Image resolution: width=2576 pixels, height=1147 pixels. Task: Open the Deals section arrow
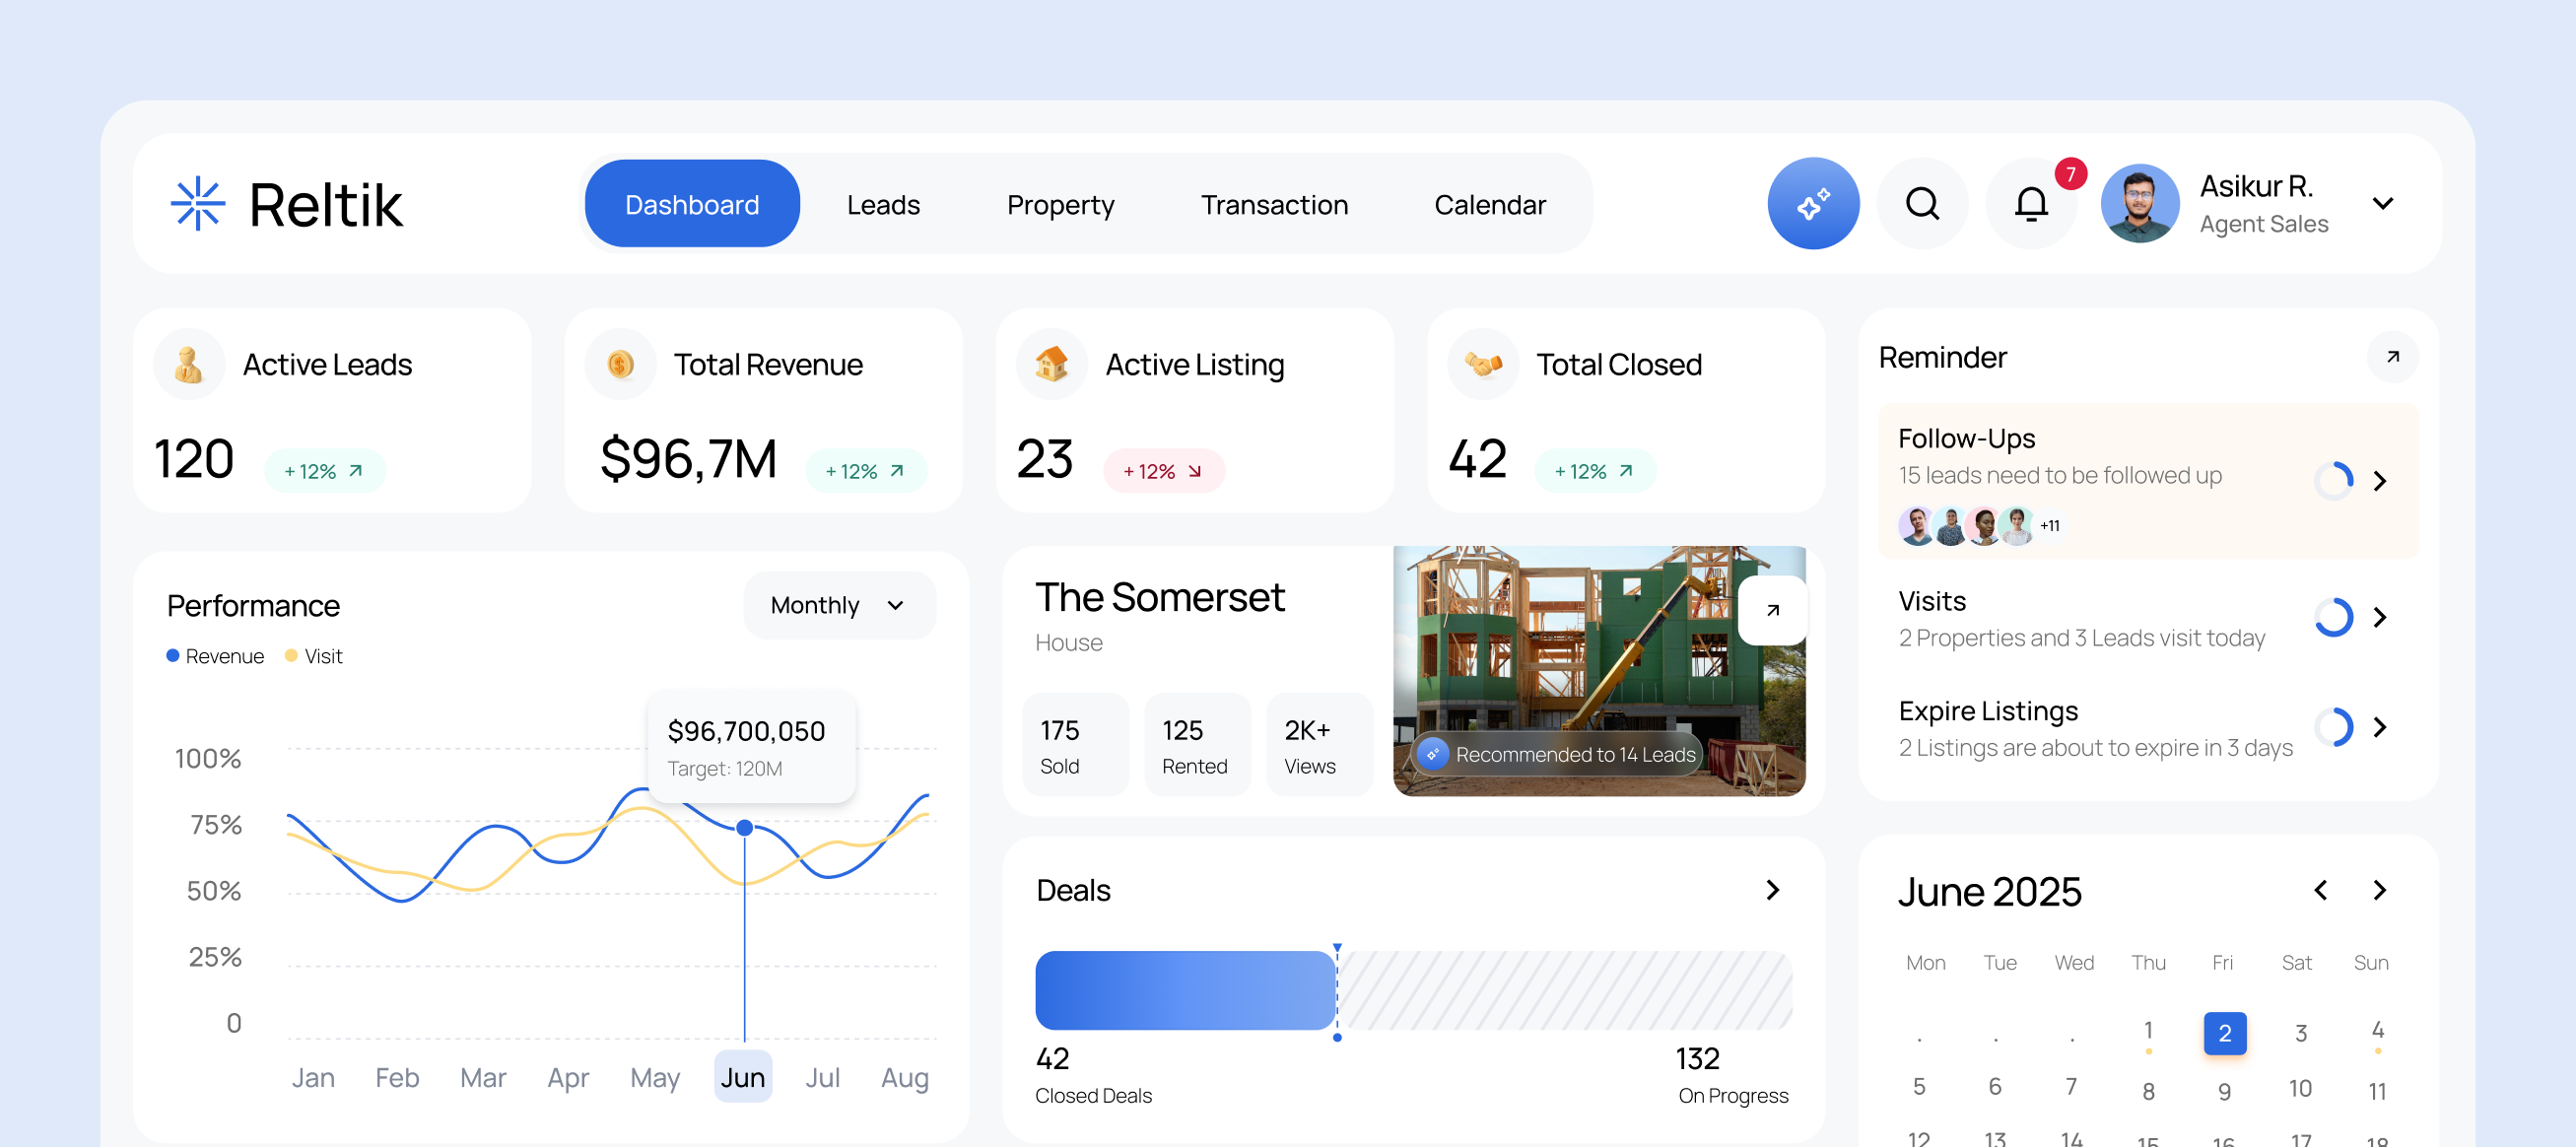pyautogui.click(x=1772, y=890)
